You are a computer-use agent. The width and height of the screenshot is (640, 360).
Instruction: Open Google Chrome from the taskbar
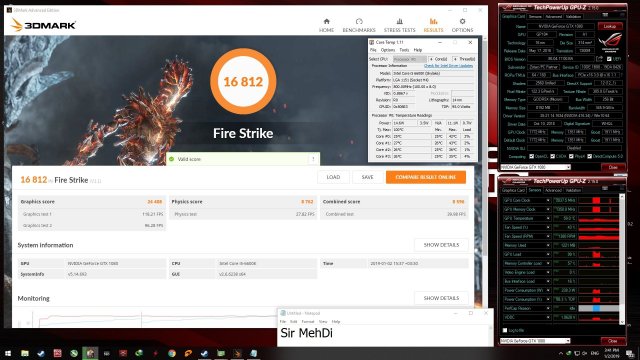(x=172, y=353)
